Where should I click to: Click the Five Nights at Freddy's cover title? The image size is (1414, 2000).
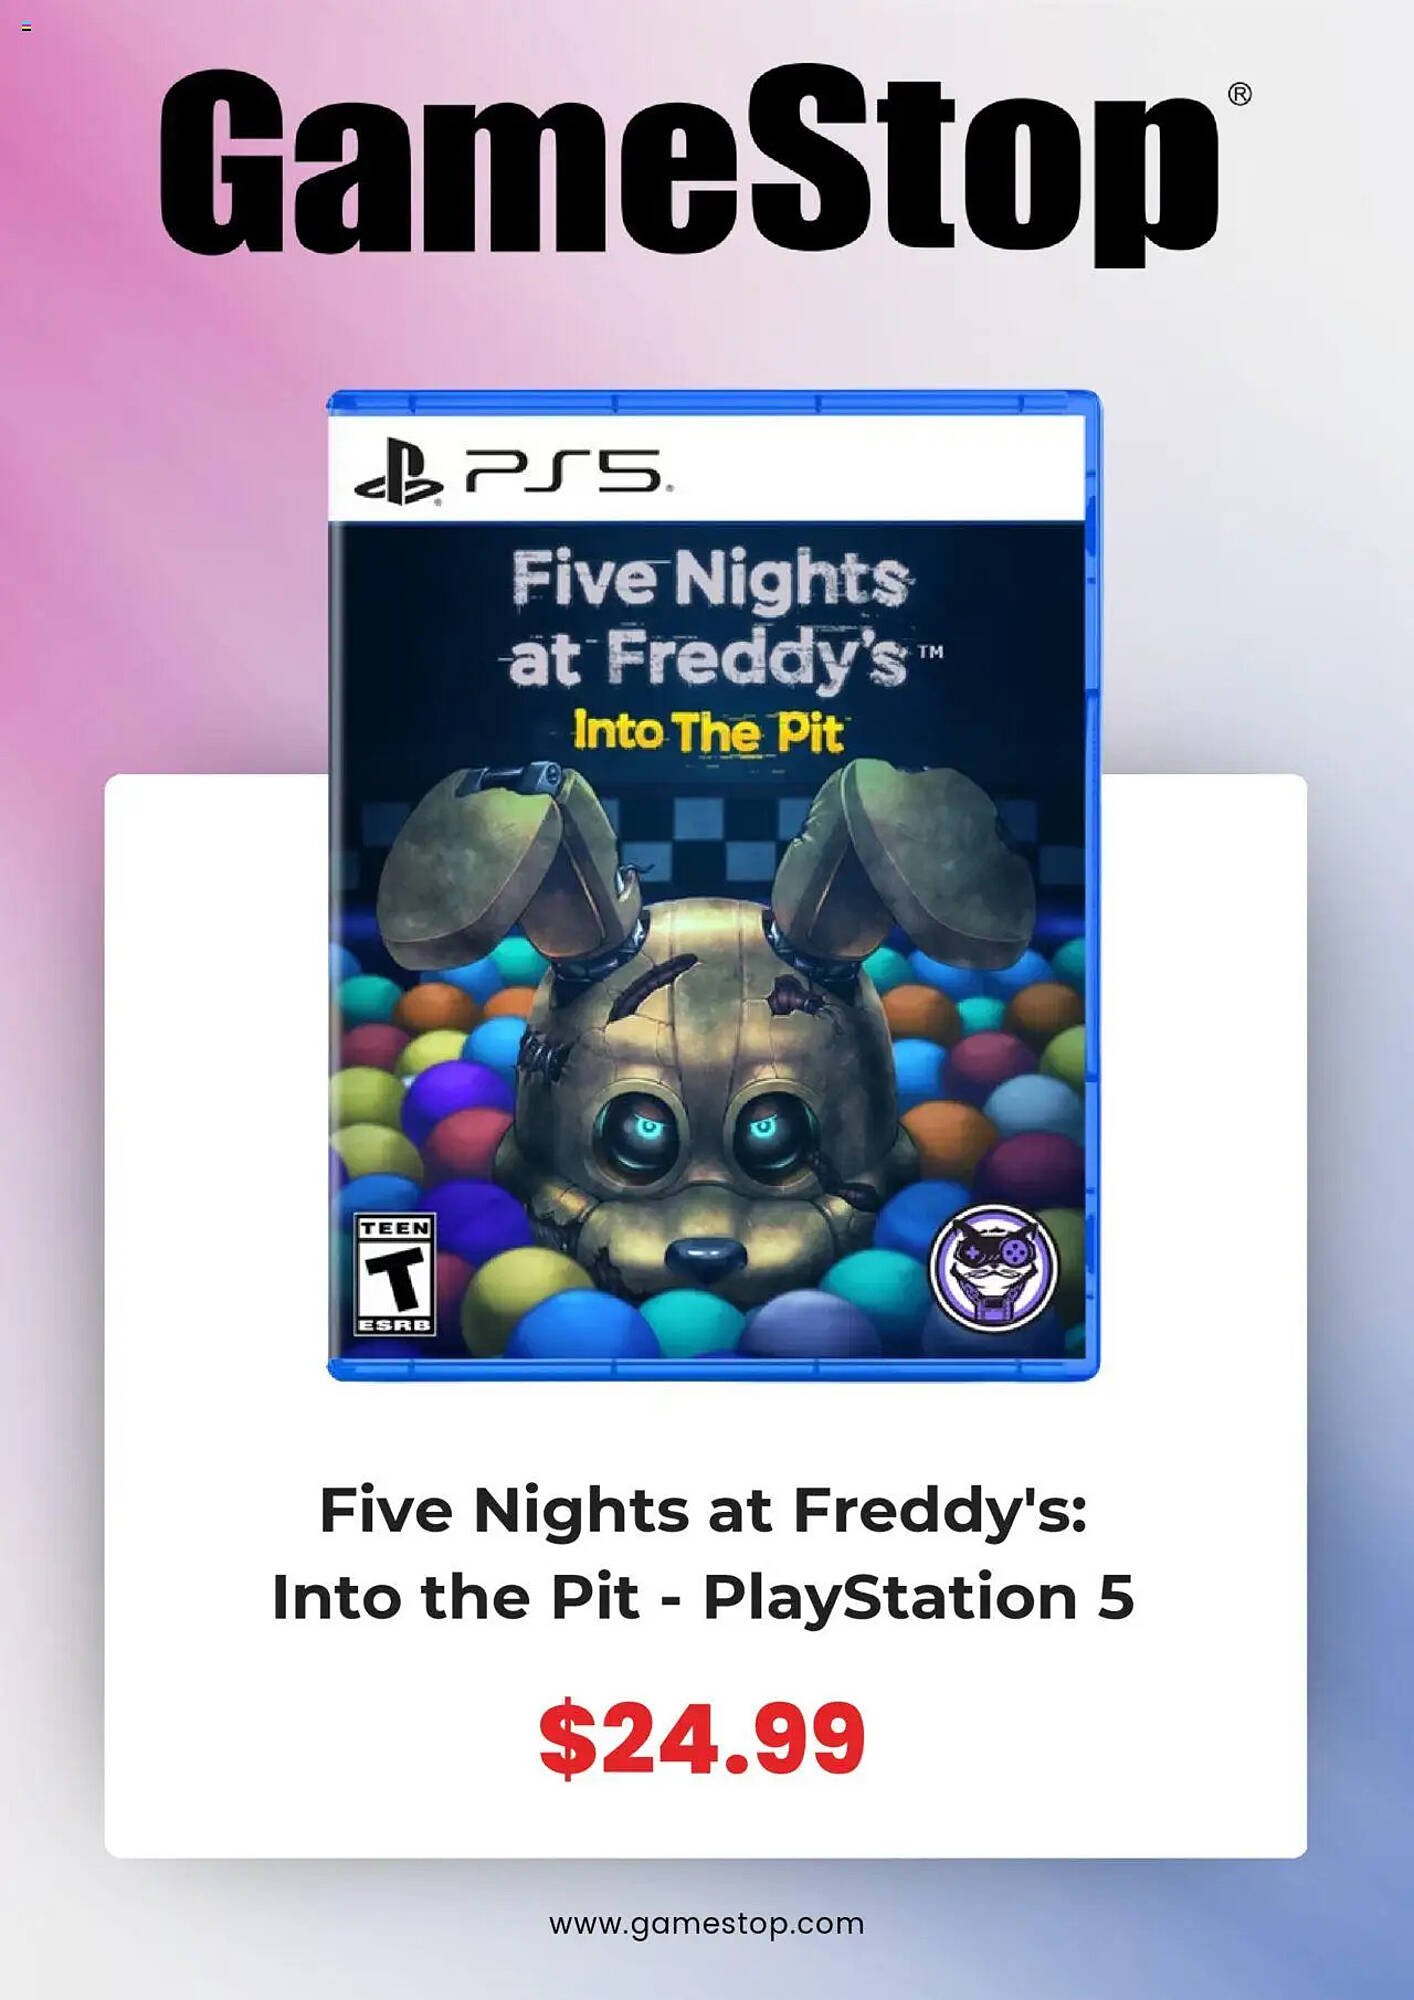[x=712, y=618]
